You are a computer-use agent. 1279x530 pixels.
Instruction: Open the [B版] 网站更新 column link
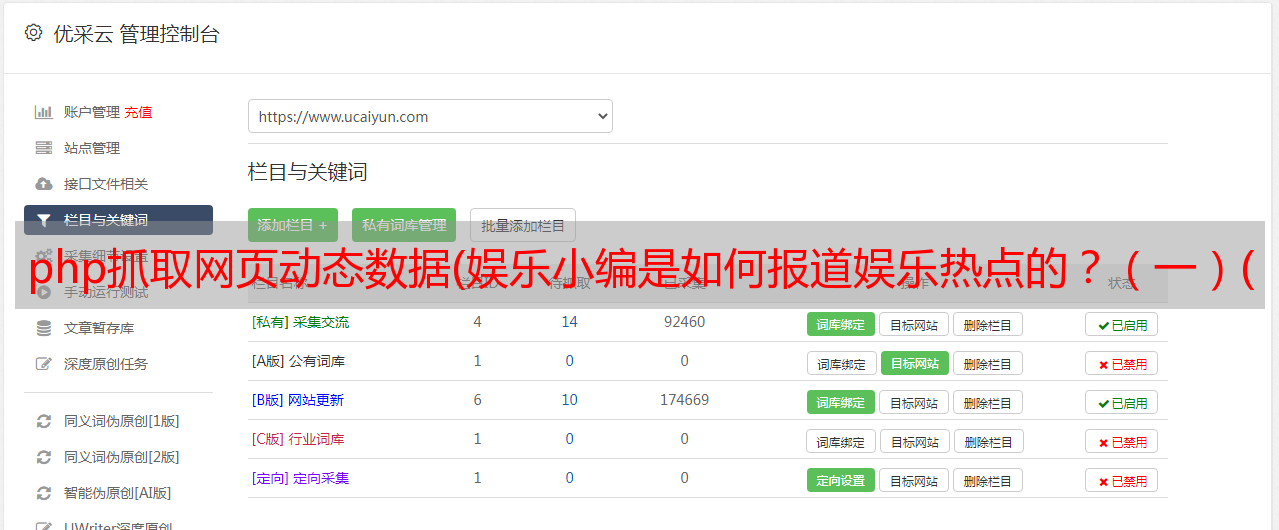tap(298, 400)
